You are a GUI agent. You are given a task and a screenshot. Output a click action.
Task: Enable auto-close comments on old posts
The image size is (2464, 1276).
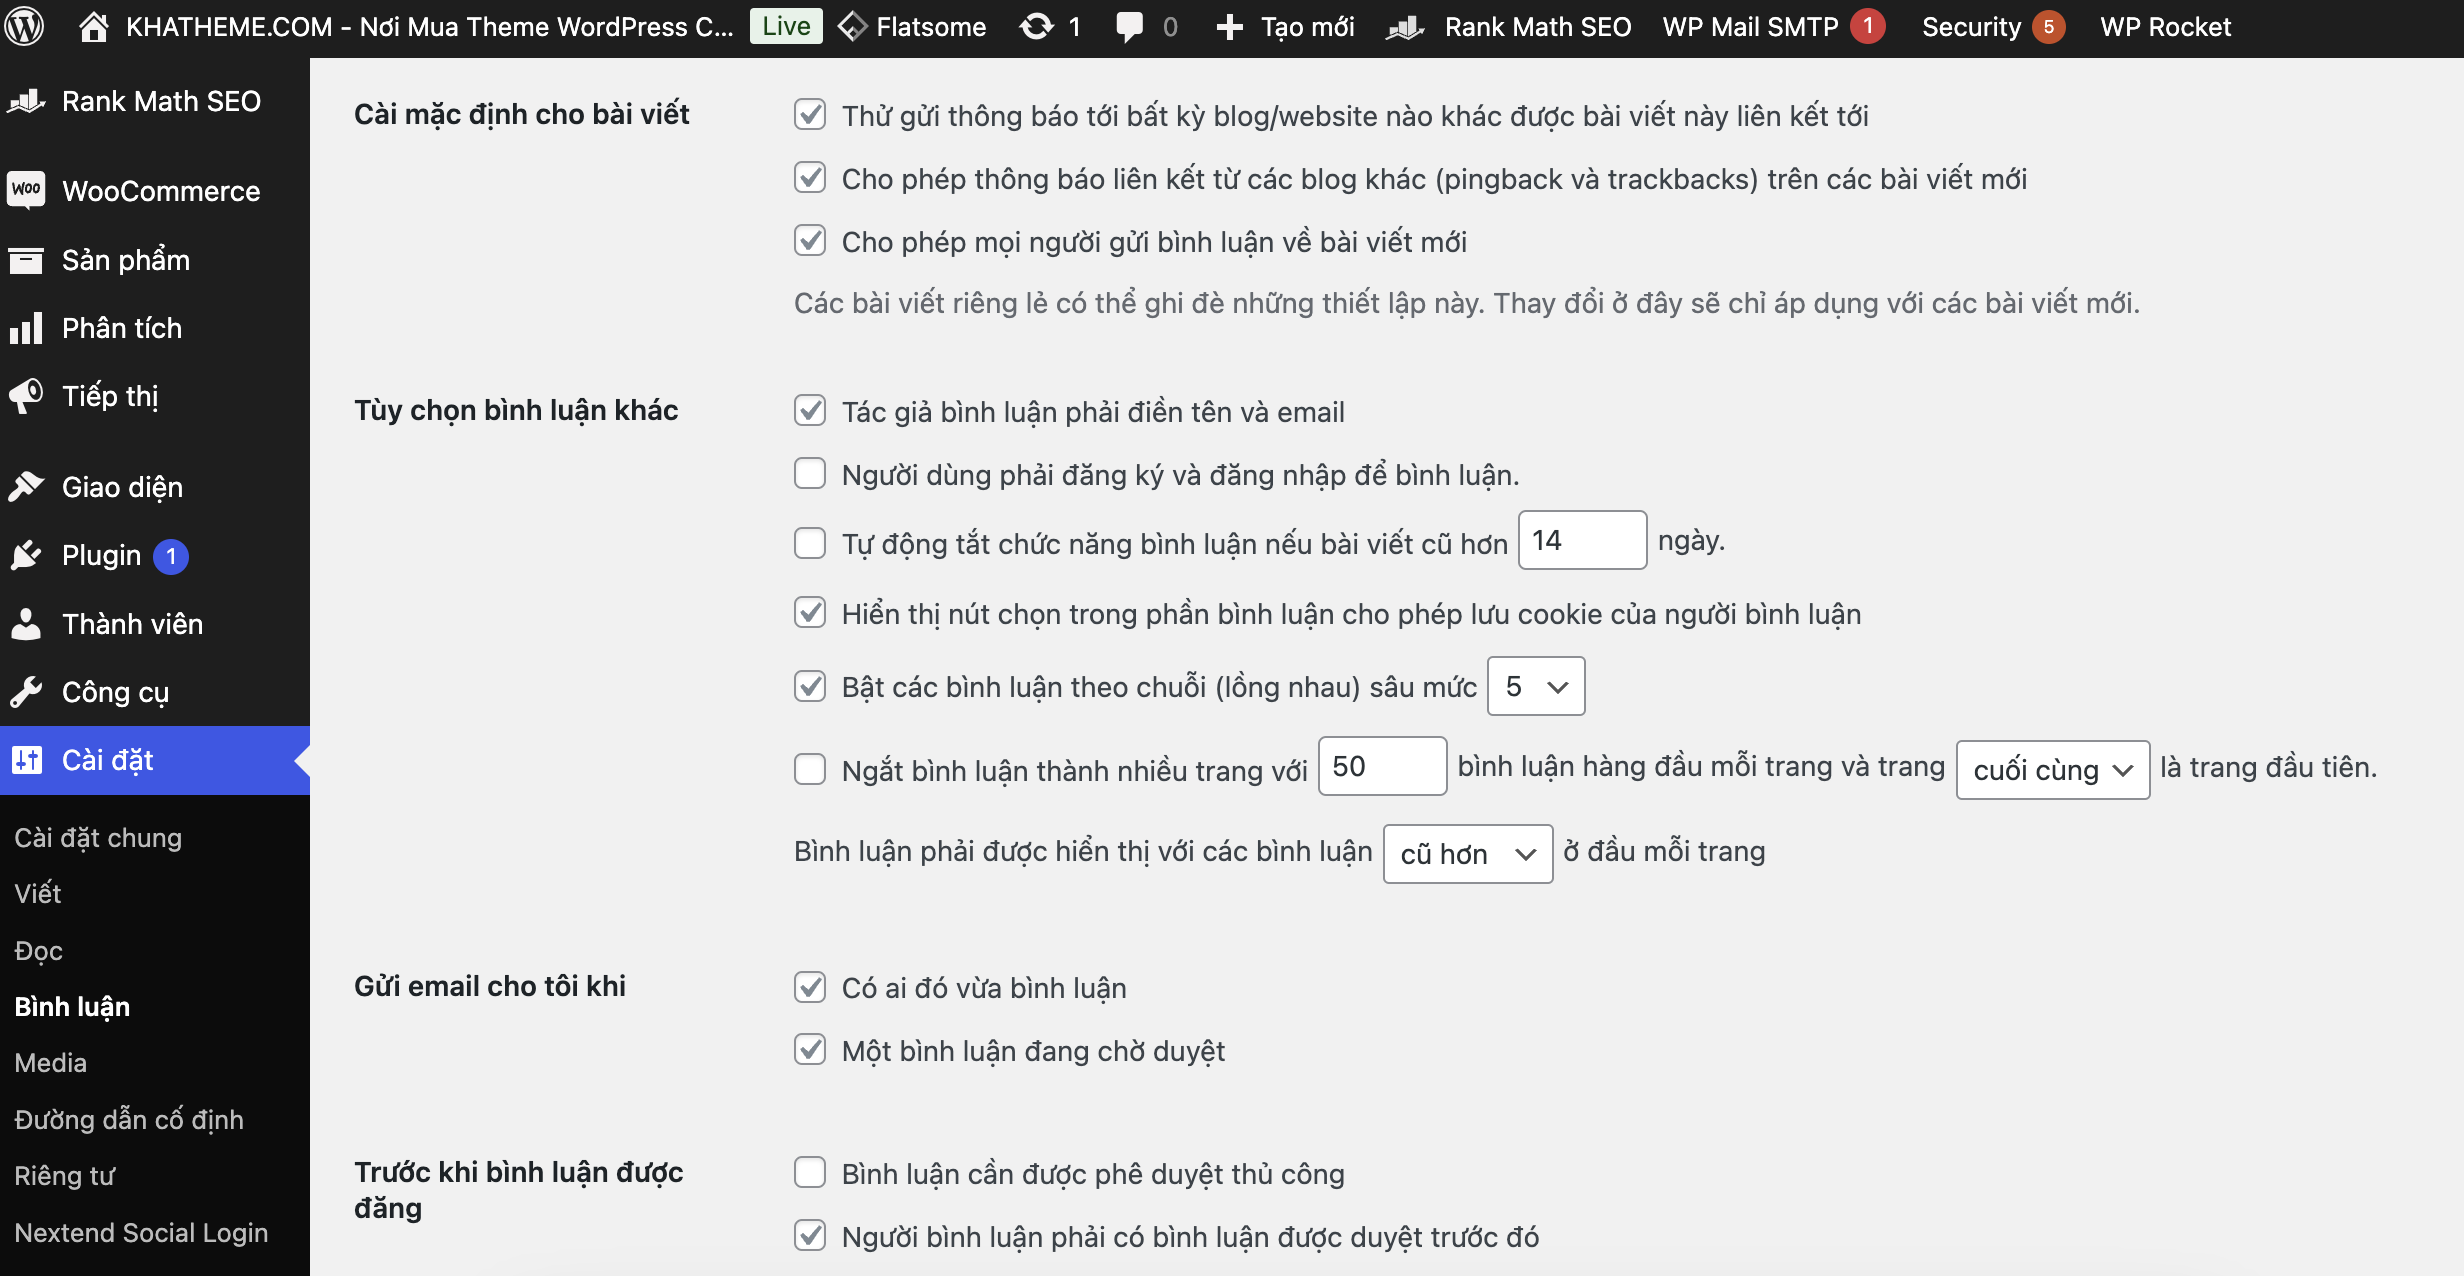pyautogui.click(x=810, y=543)
